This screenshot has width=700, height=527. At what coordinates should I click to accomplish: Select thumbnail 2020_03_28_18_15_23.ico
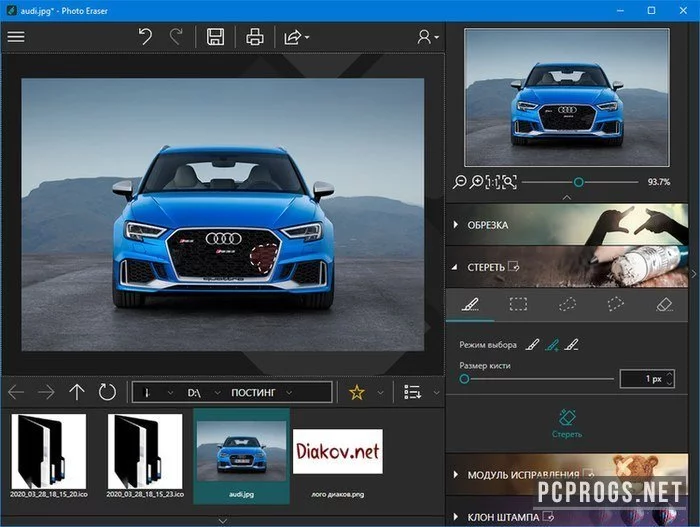click(x=145, y=456)
